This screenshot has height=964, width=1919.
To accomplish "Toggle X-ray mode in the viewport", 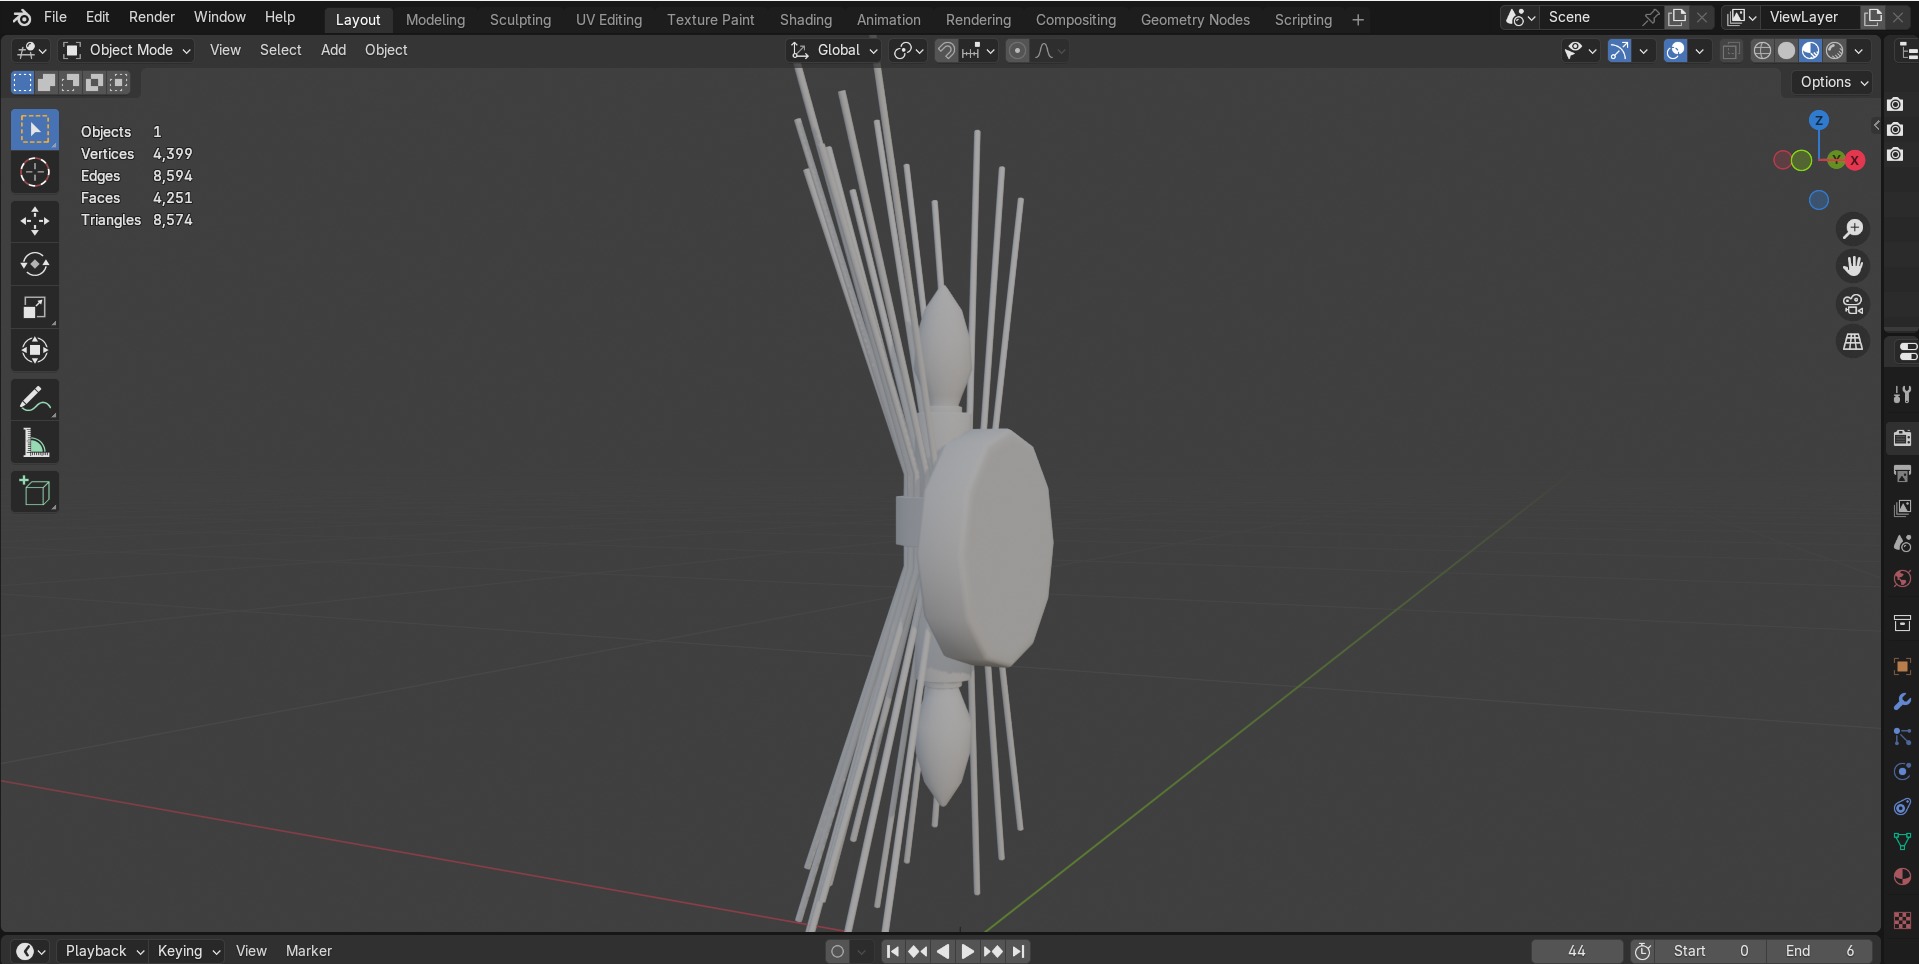I will 1730,50.
